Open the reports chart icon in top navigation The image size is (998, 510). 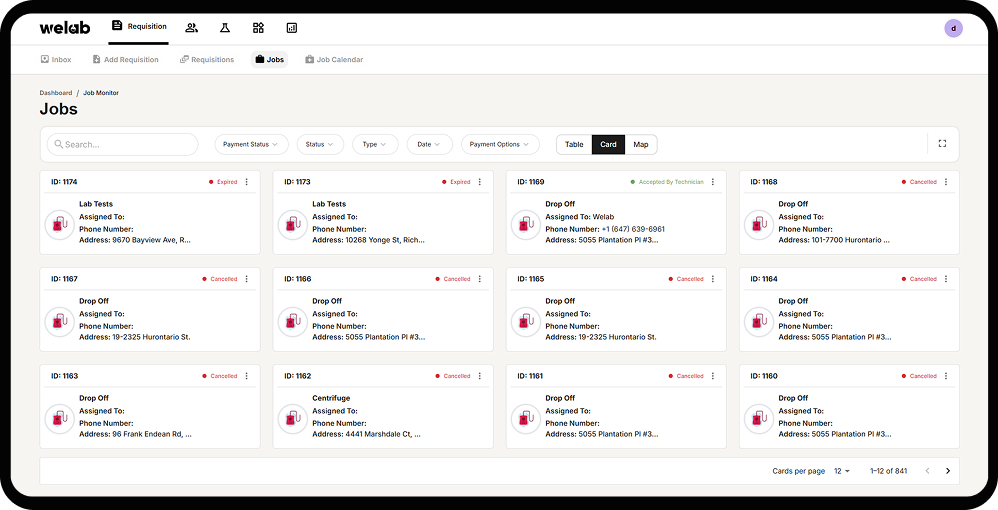(x=292, y=28)
